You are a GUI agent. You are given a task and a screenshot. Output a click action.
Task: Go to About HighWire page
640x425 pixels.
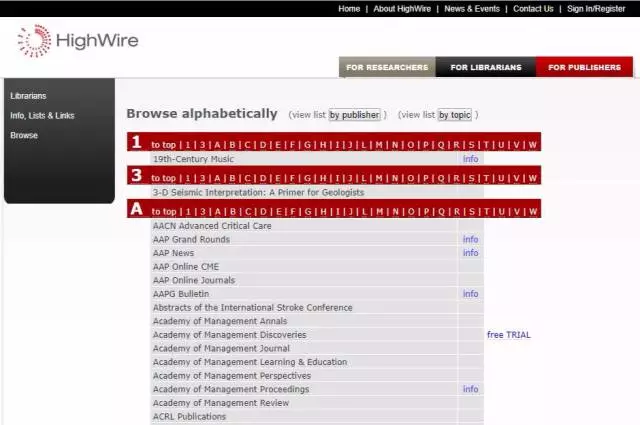coord(402,9)
